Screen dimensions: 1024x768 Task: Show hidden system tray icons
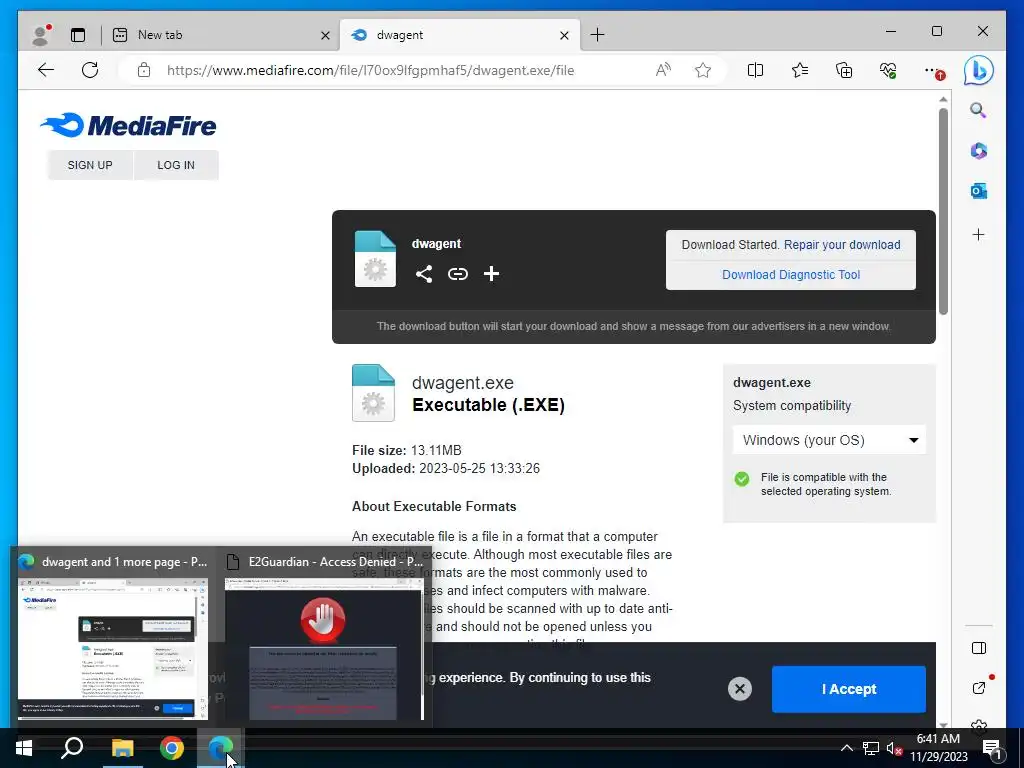[846, 748]
